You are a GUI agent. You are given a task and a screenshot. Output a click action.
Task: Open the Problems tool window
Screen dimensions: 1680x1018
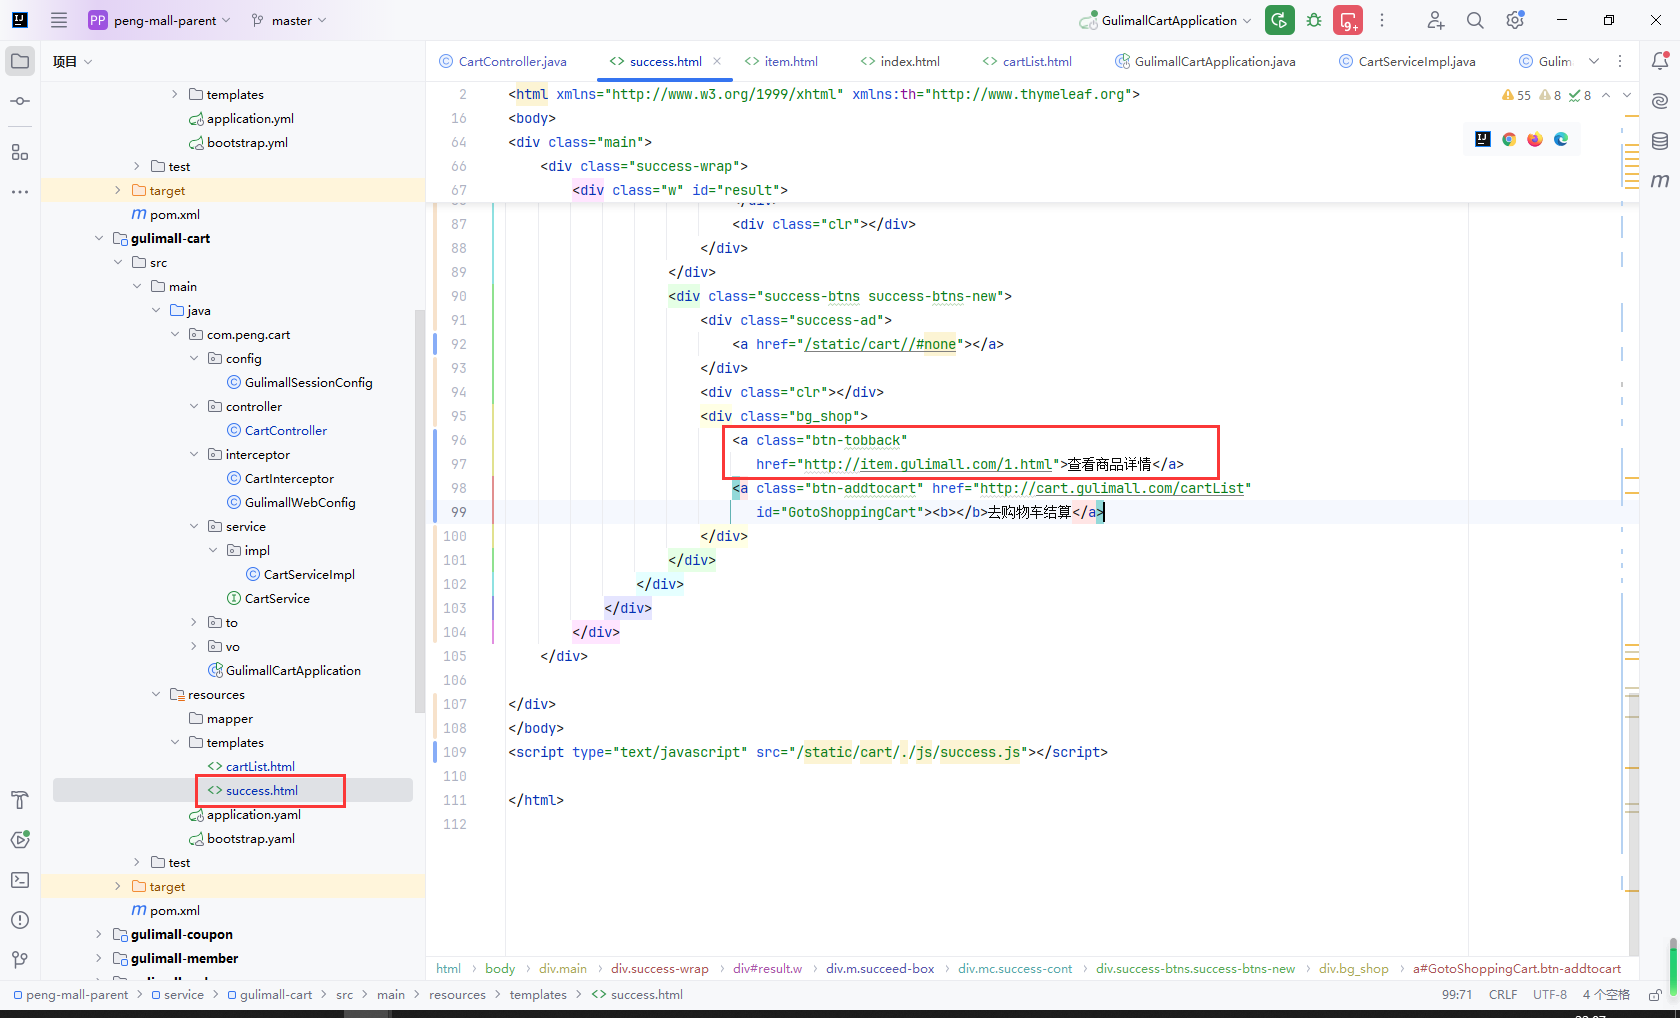pos(20,920)
